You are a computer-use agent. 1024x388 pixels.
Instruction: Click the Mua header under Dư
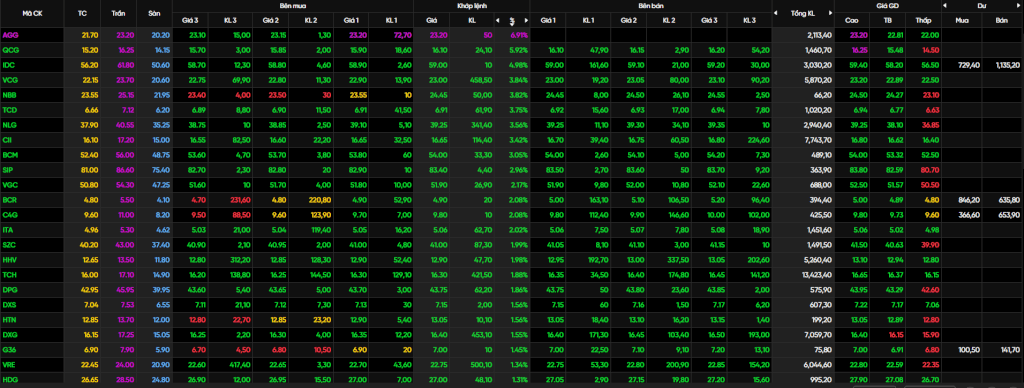point(962,20)
